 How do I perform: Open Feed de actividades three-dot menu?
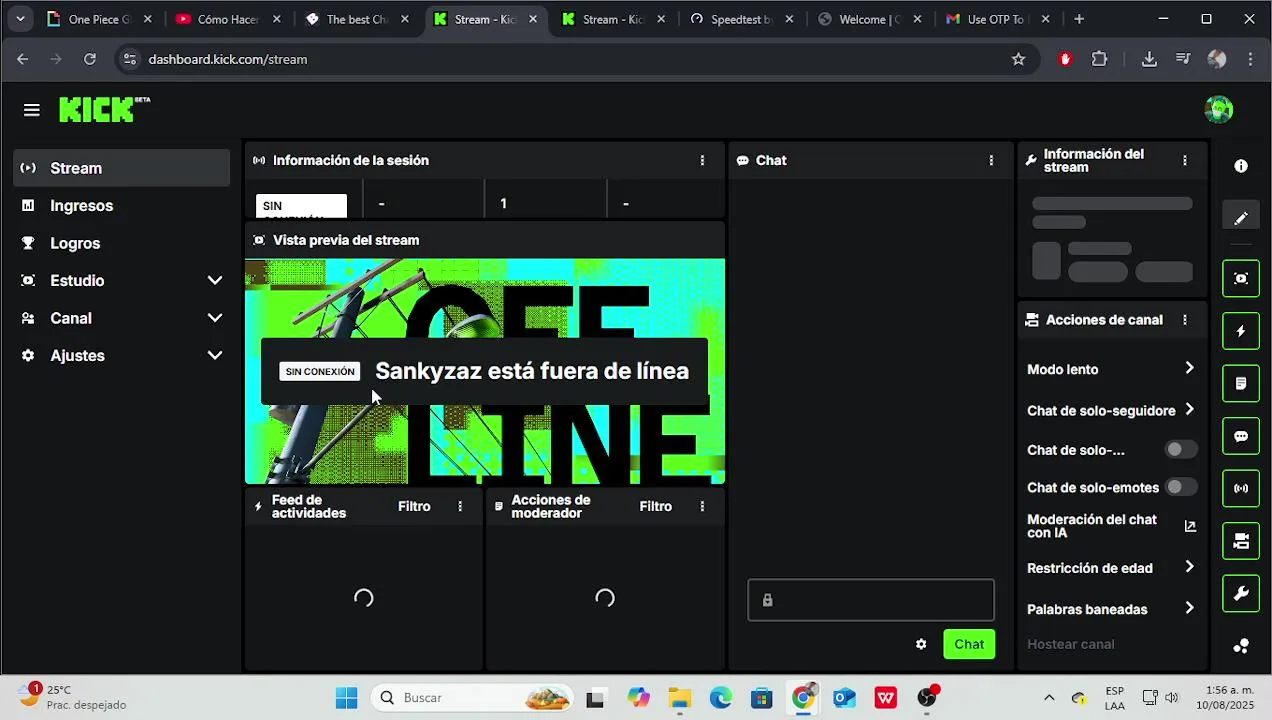460,506
